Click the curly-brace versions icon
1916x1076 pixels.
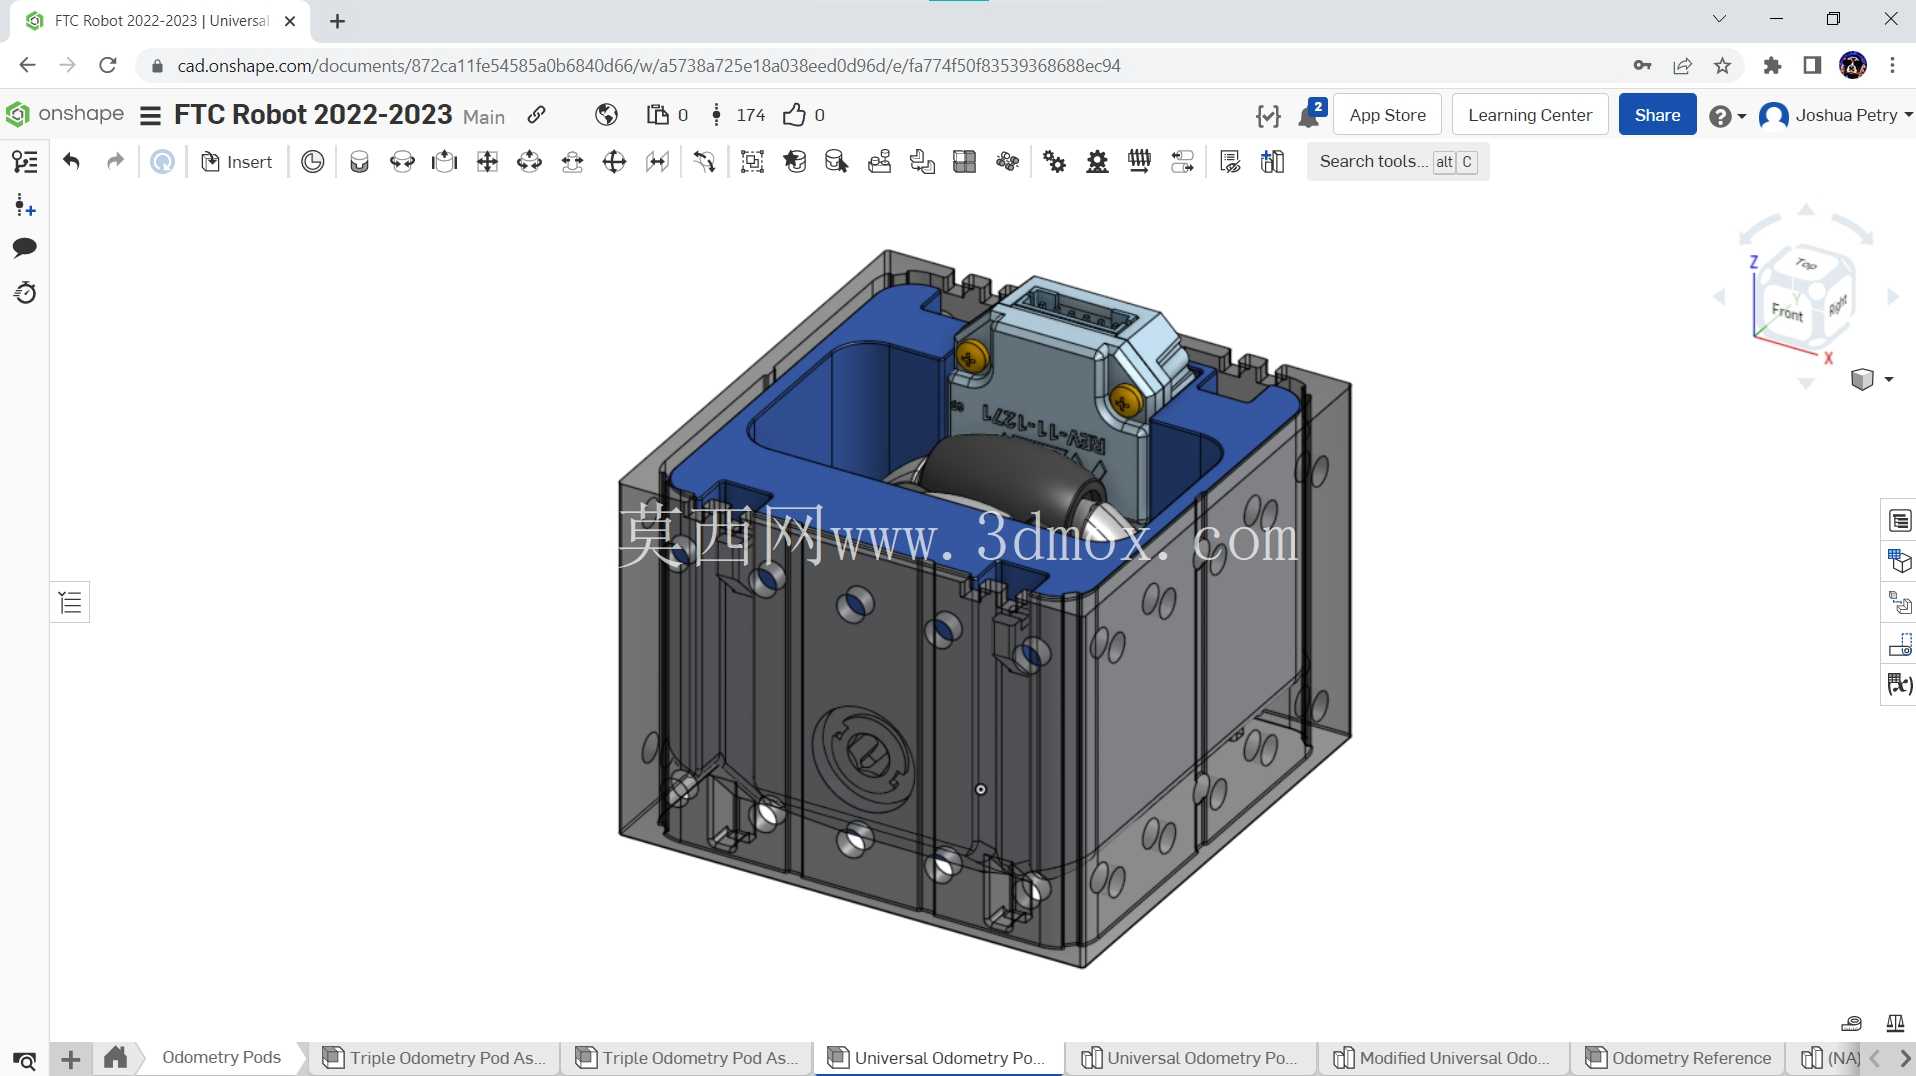(1268, 116)
